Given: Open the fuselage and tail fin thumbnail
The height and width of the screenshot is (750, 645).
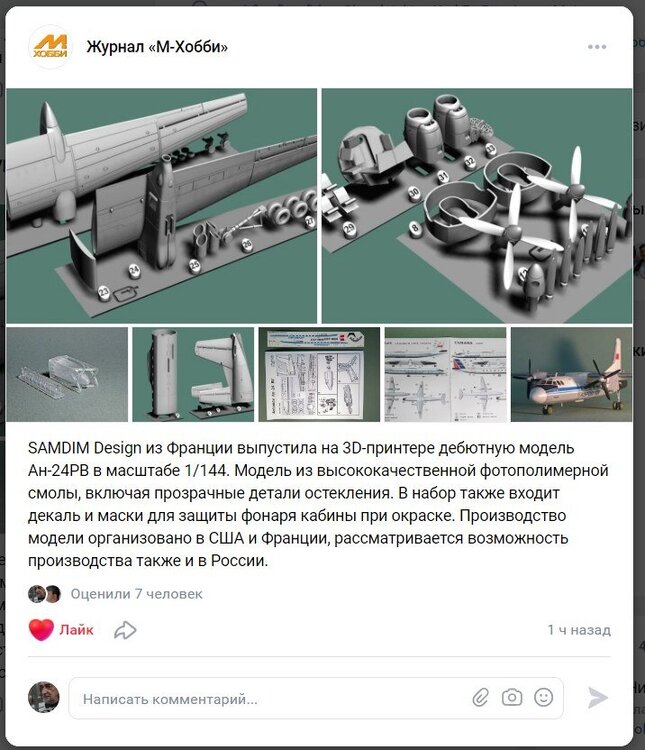Looking at the screenshot, I should pyautogui.click(x=193, y=375).
